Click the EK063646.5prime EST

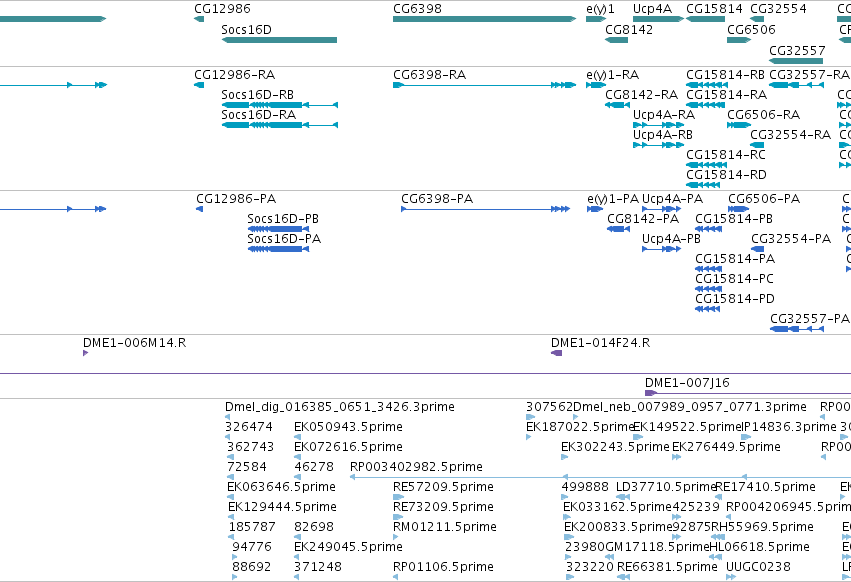[230, 497]
